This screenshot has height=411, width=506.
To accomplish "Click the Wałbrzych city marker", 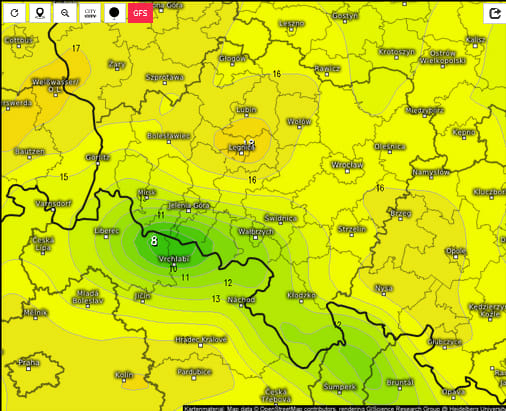I will coord(256,237).
